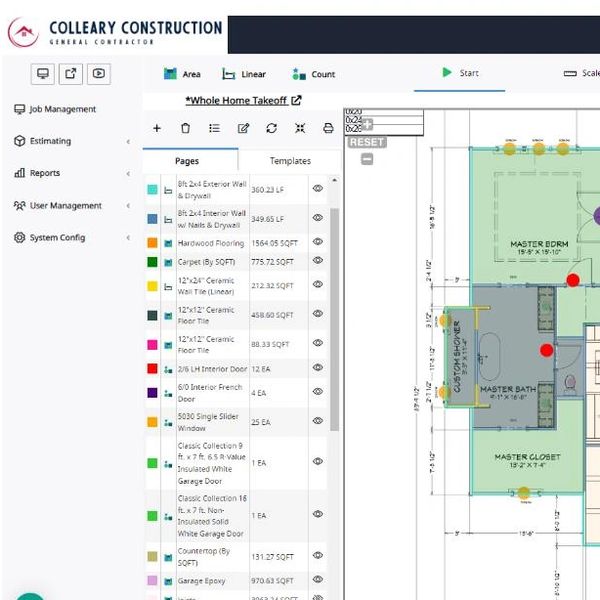Hide the Hardwood Flooring takeoff

pyautogui.click(x=318, y=241)
